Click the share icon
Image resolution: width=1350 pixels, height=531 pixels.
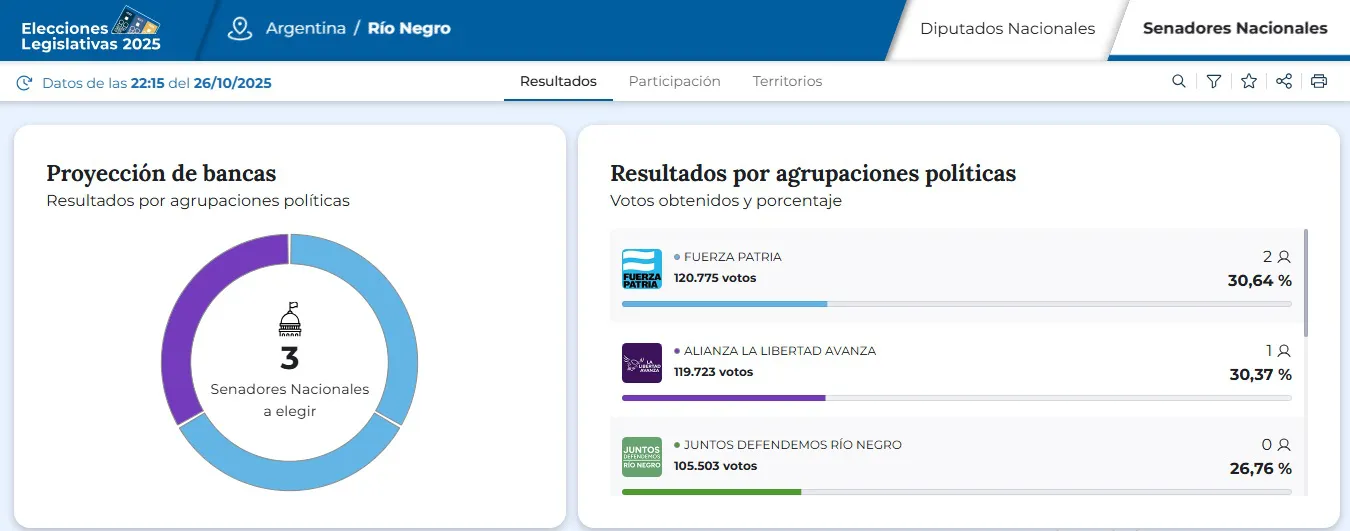tap(1284, 82)
